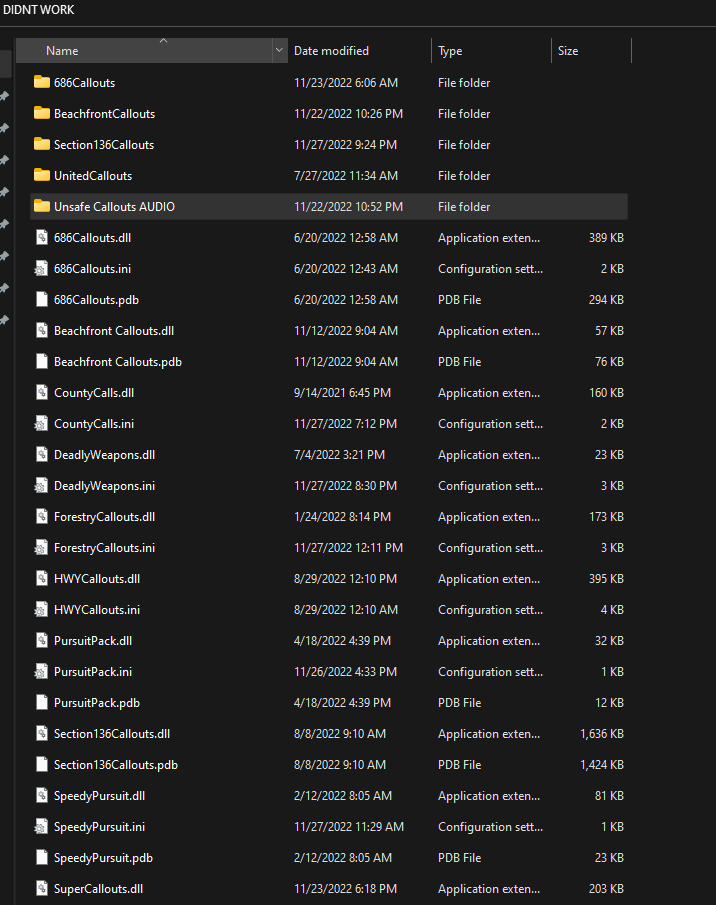Open the 686Callouts folder icon
This screenshot has width=716, height=905.
point(42,83)
